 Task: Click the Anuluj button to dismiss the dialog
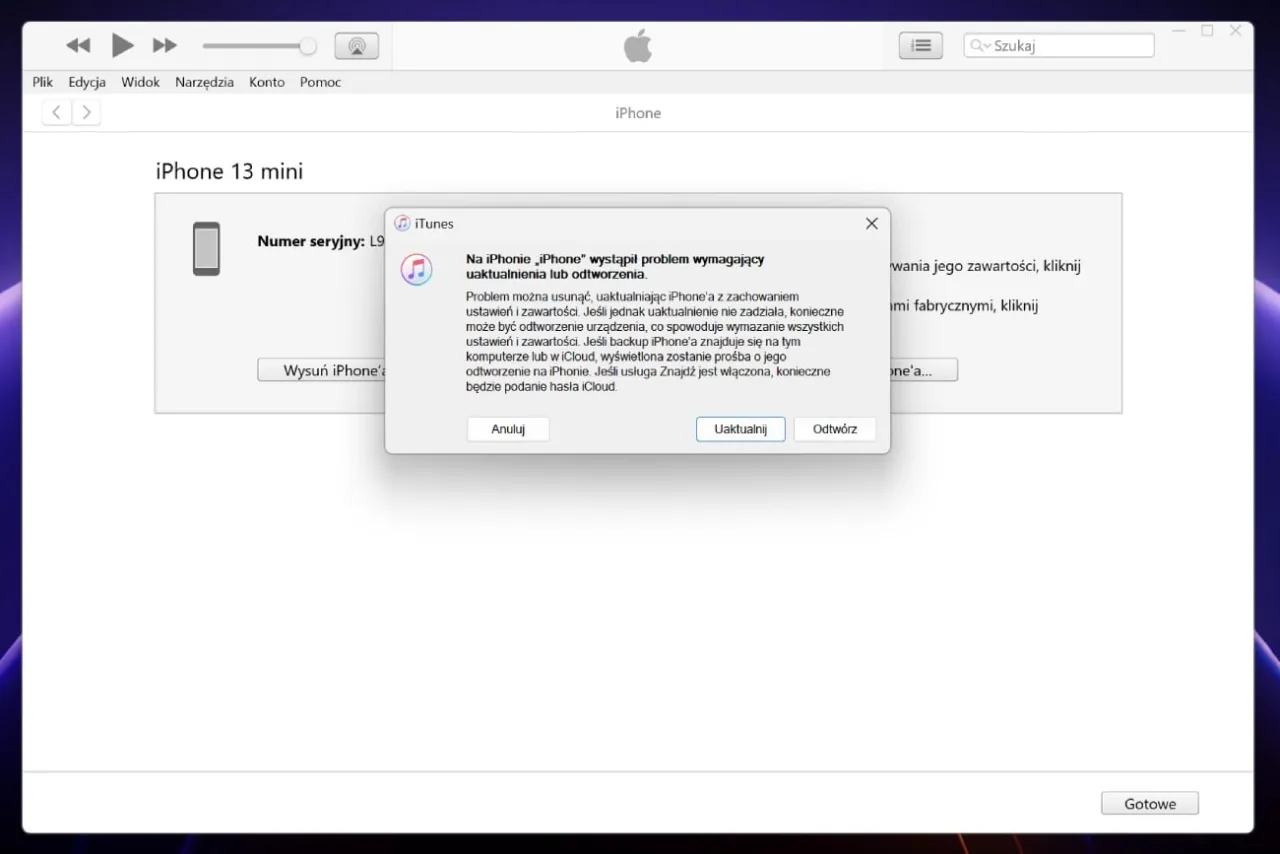point(508,429)
